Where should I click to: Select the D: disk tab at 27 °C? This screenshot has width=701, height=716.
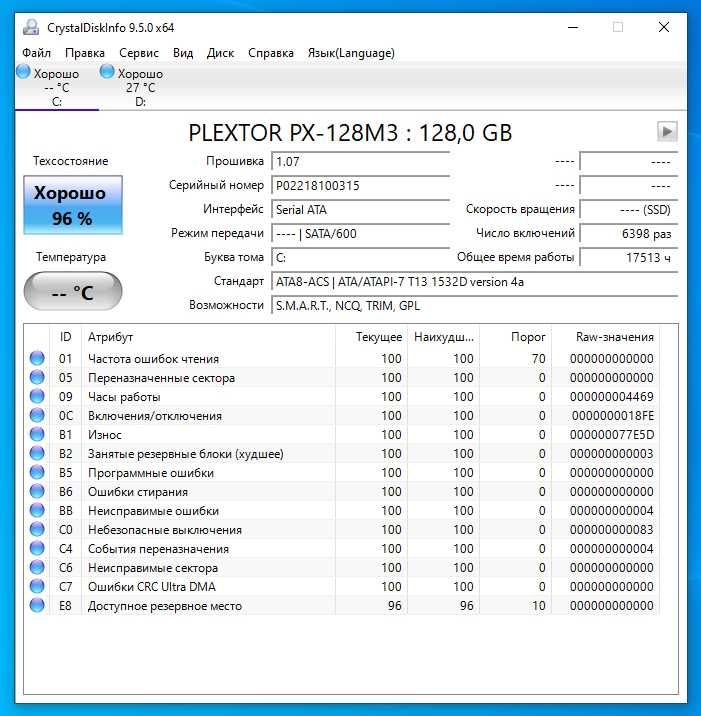pyautogui.click(x=140, y=87)
